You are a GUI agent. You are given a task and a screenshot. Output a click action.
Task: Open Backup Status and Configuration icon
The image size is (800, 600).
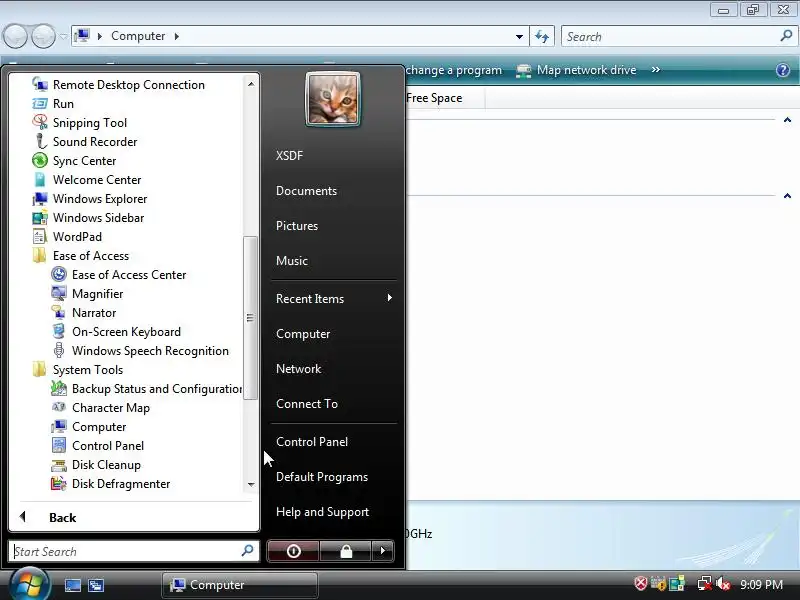tap(59, 388)
